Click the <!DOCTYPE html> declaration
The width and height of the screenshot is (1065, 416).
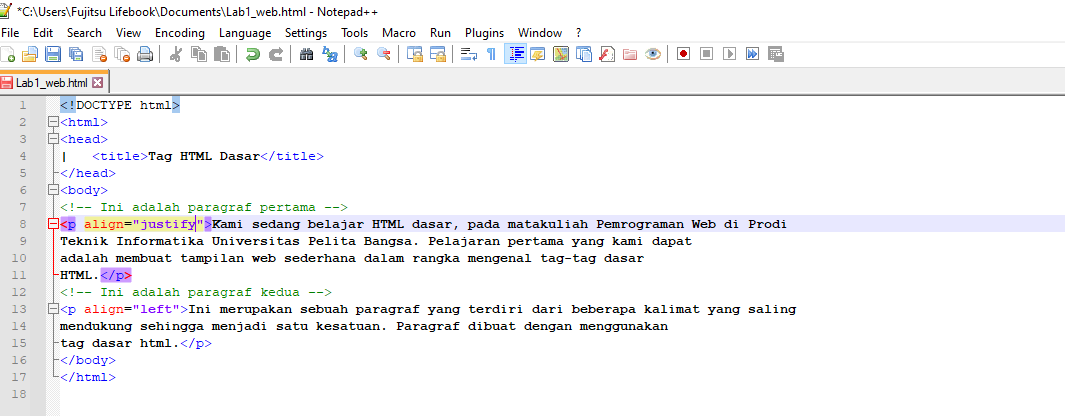click(120, 105)
